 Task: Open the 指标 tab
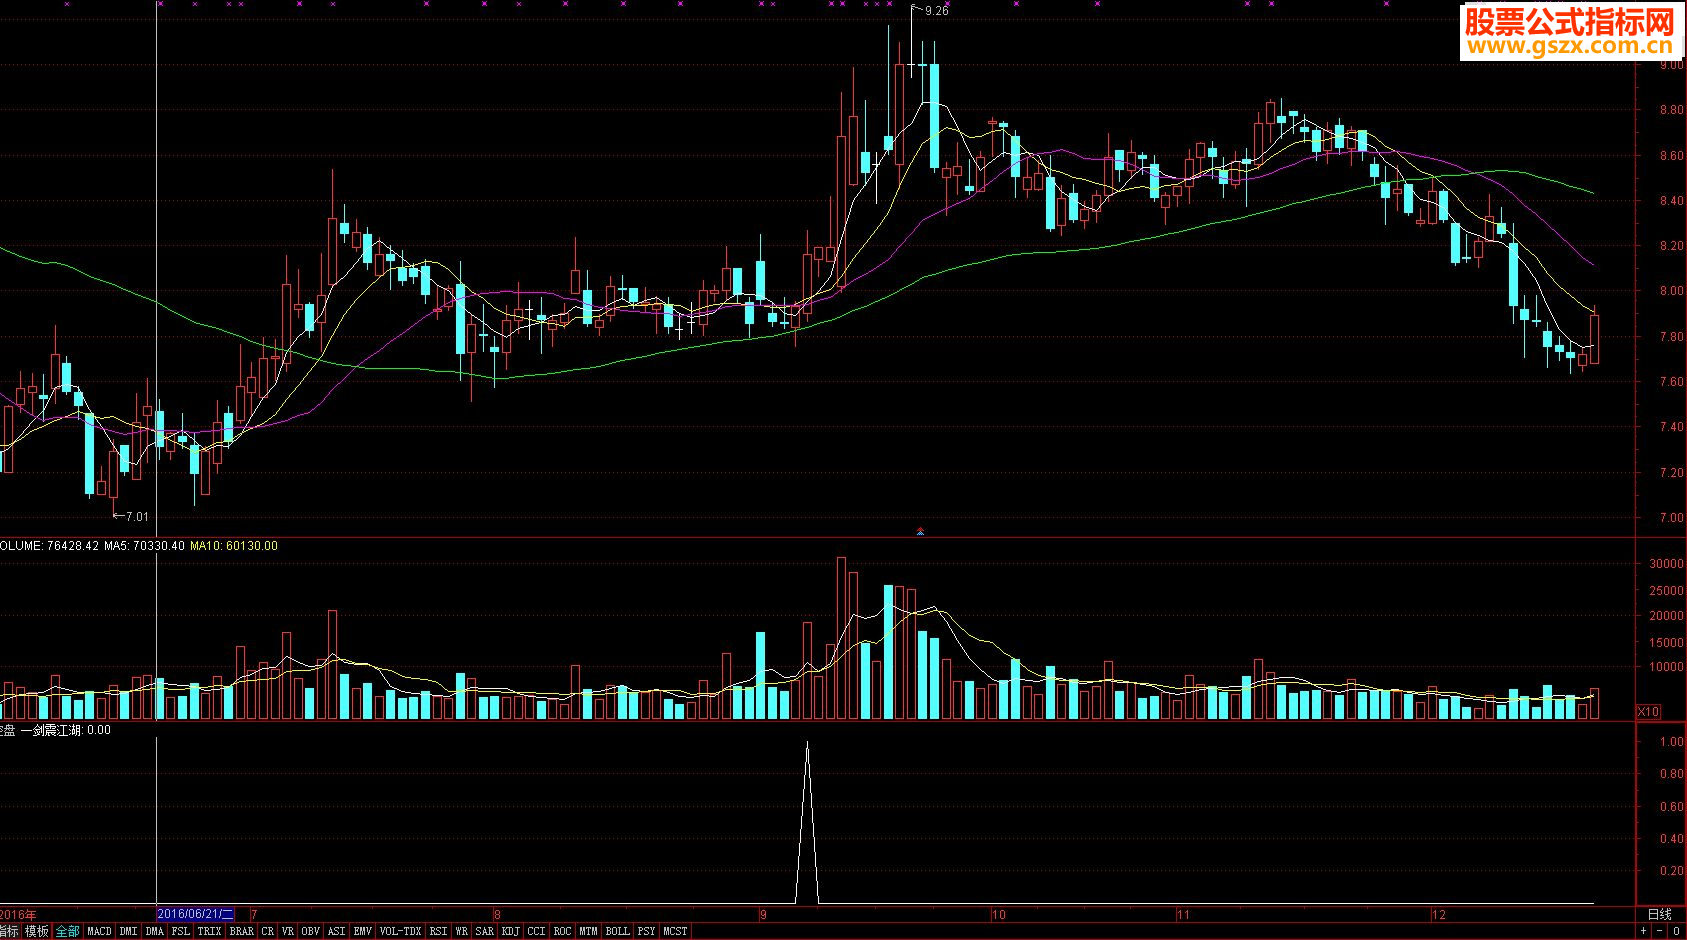click(x=9, y=931)
